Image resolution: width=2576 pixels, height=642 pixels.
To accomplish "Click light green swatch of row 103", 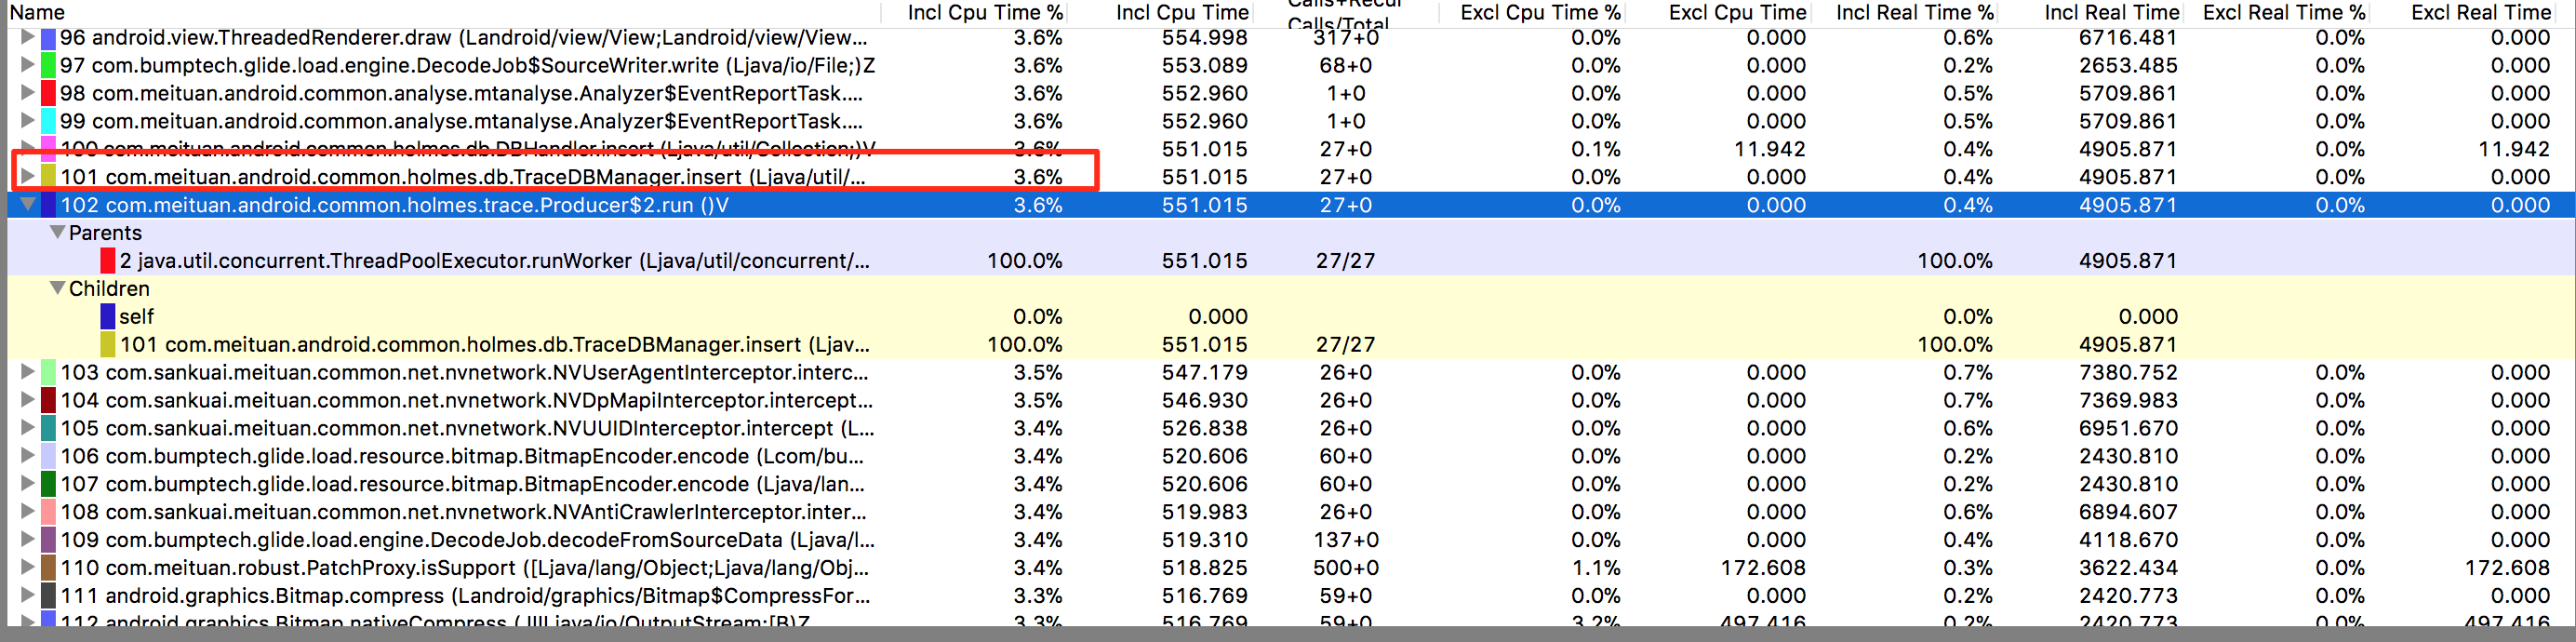I will click(x=48, y=373).
